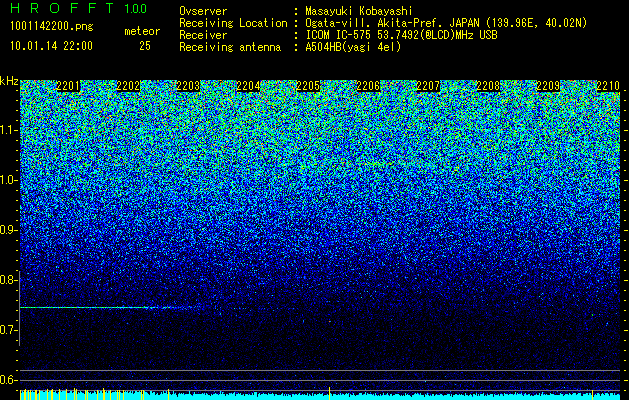The width and height of the screenshot is (629, 400).
Task: Click the meteor label
Action: click(x=142, y=31)
